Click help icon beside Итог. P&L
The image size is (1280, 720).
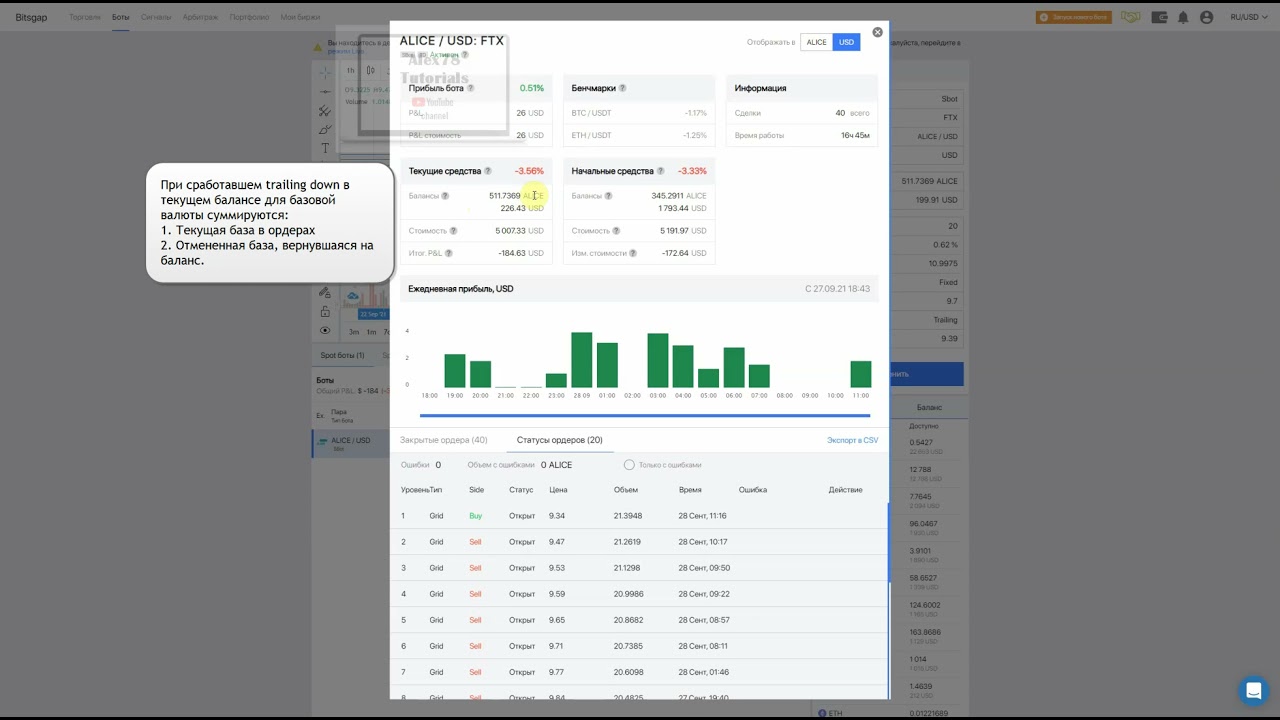[x=449, y=253]
